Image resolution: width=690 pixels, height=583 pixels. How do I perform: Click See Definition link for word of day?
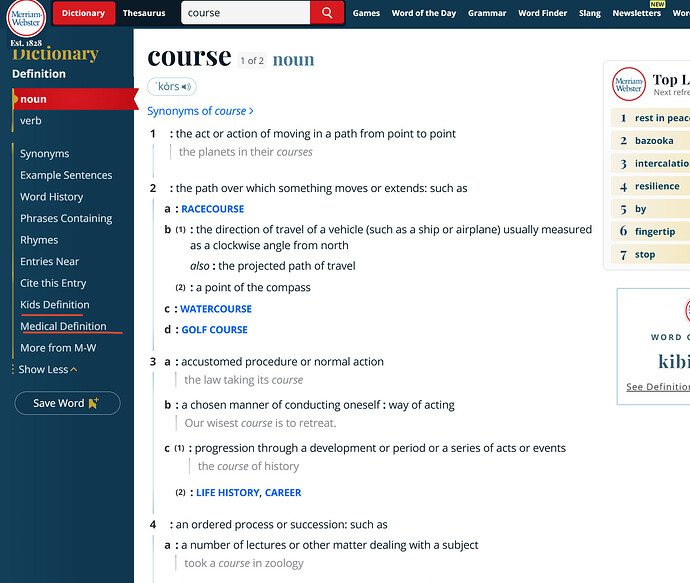tap(658, 387)
